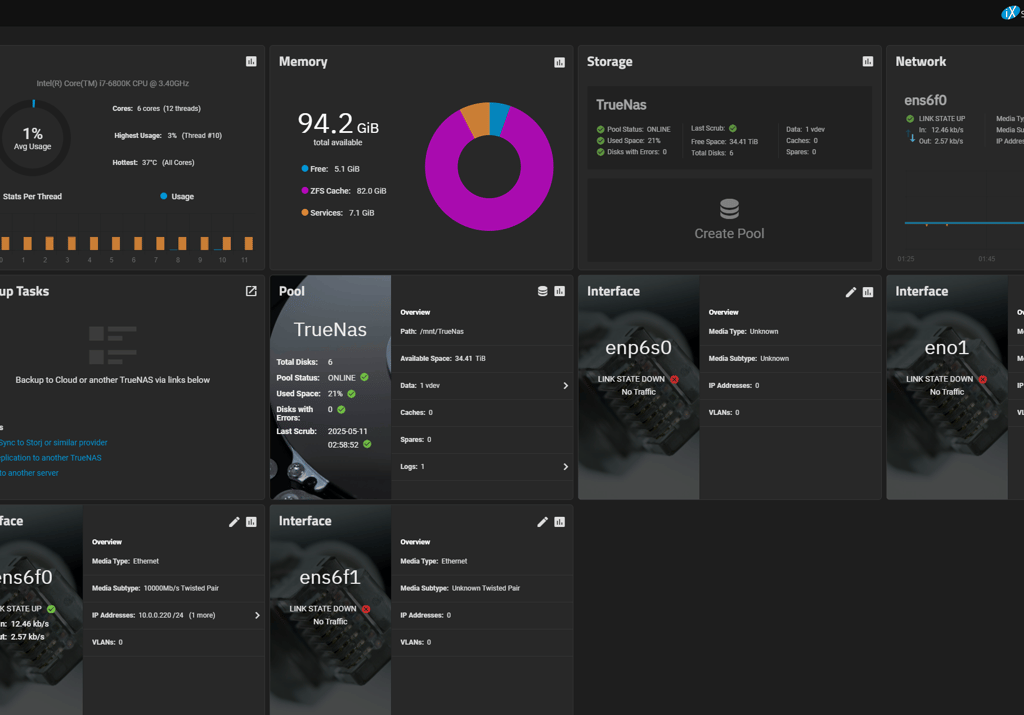Click Pool Status ONLINE check icon in Pool card

[364, 377]
